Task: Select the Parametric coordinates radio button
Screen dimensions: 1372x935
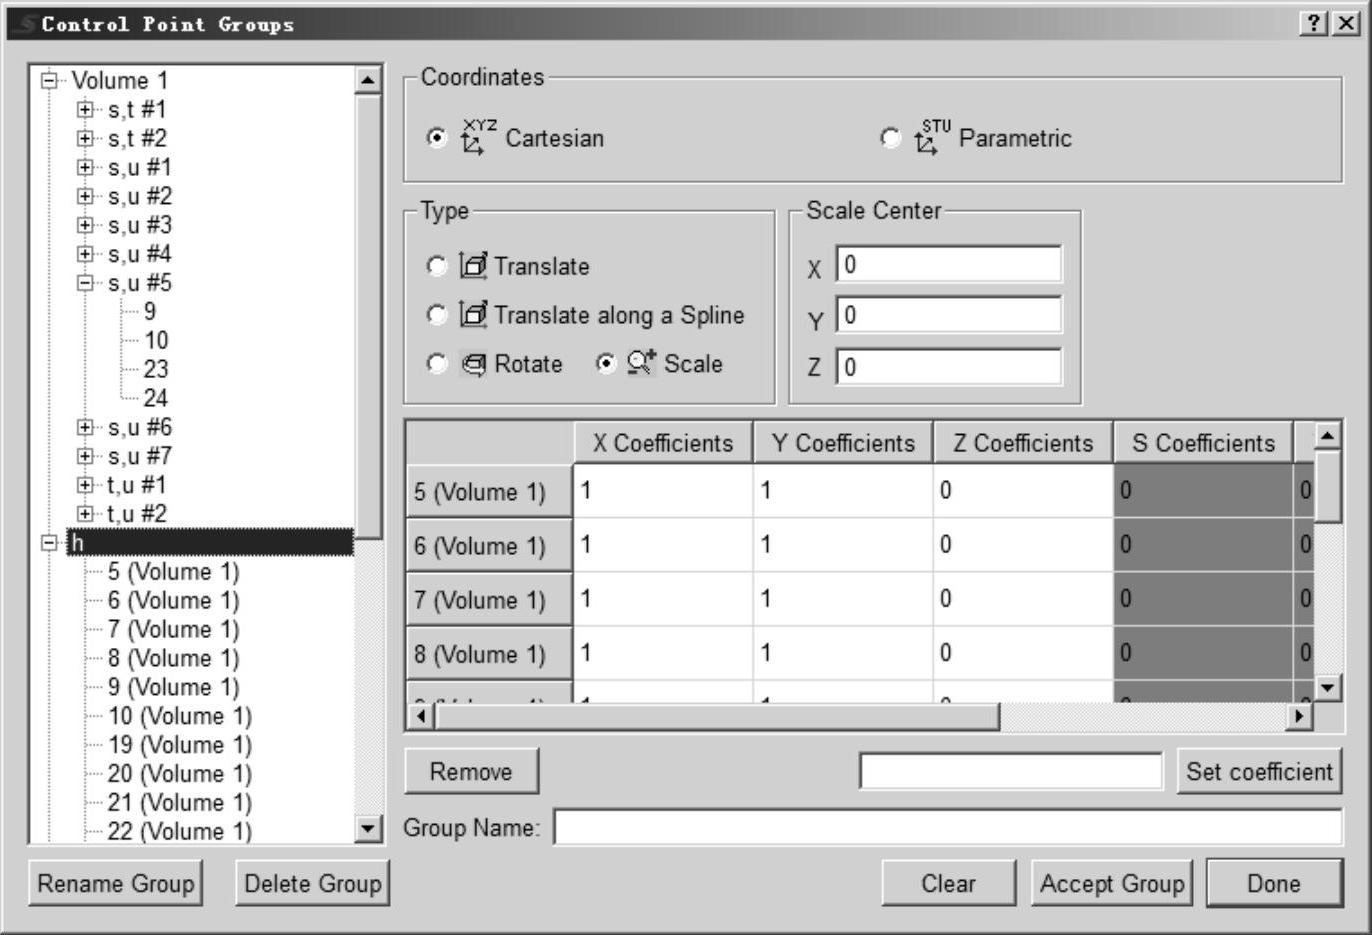Action: [890, 138]
